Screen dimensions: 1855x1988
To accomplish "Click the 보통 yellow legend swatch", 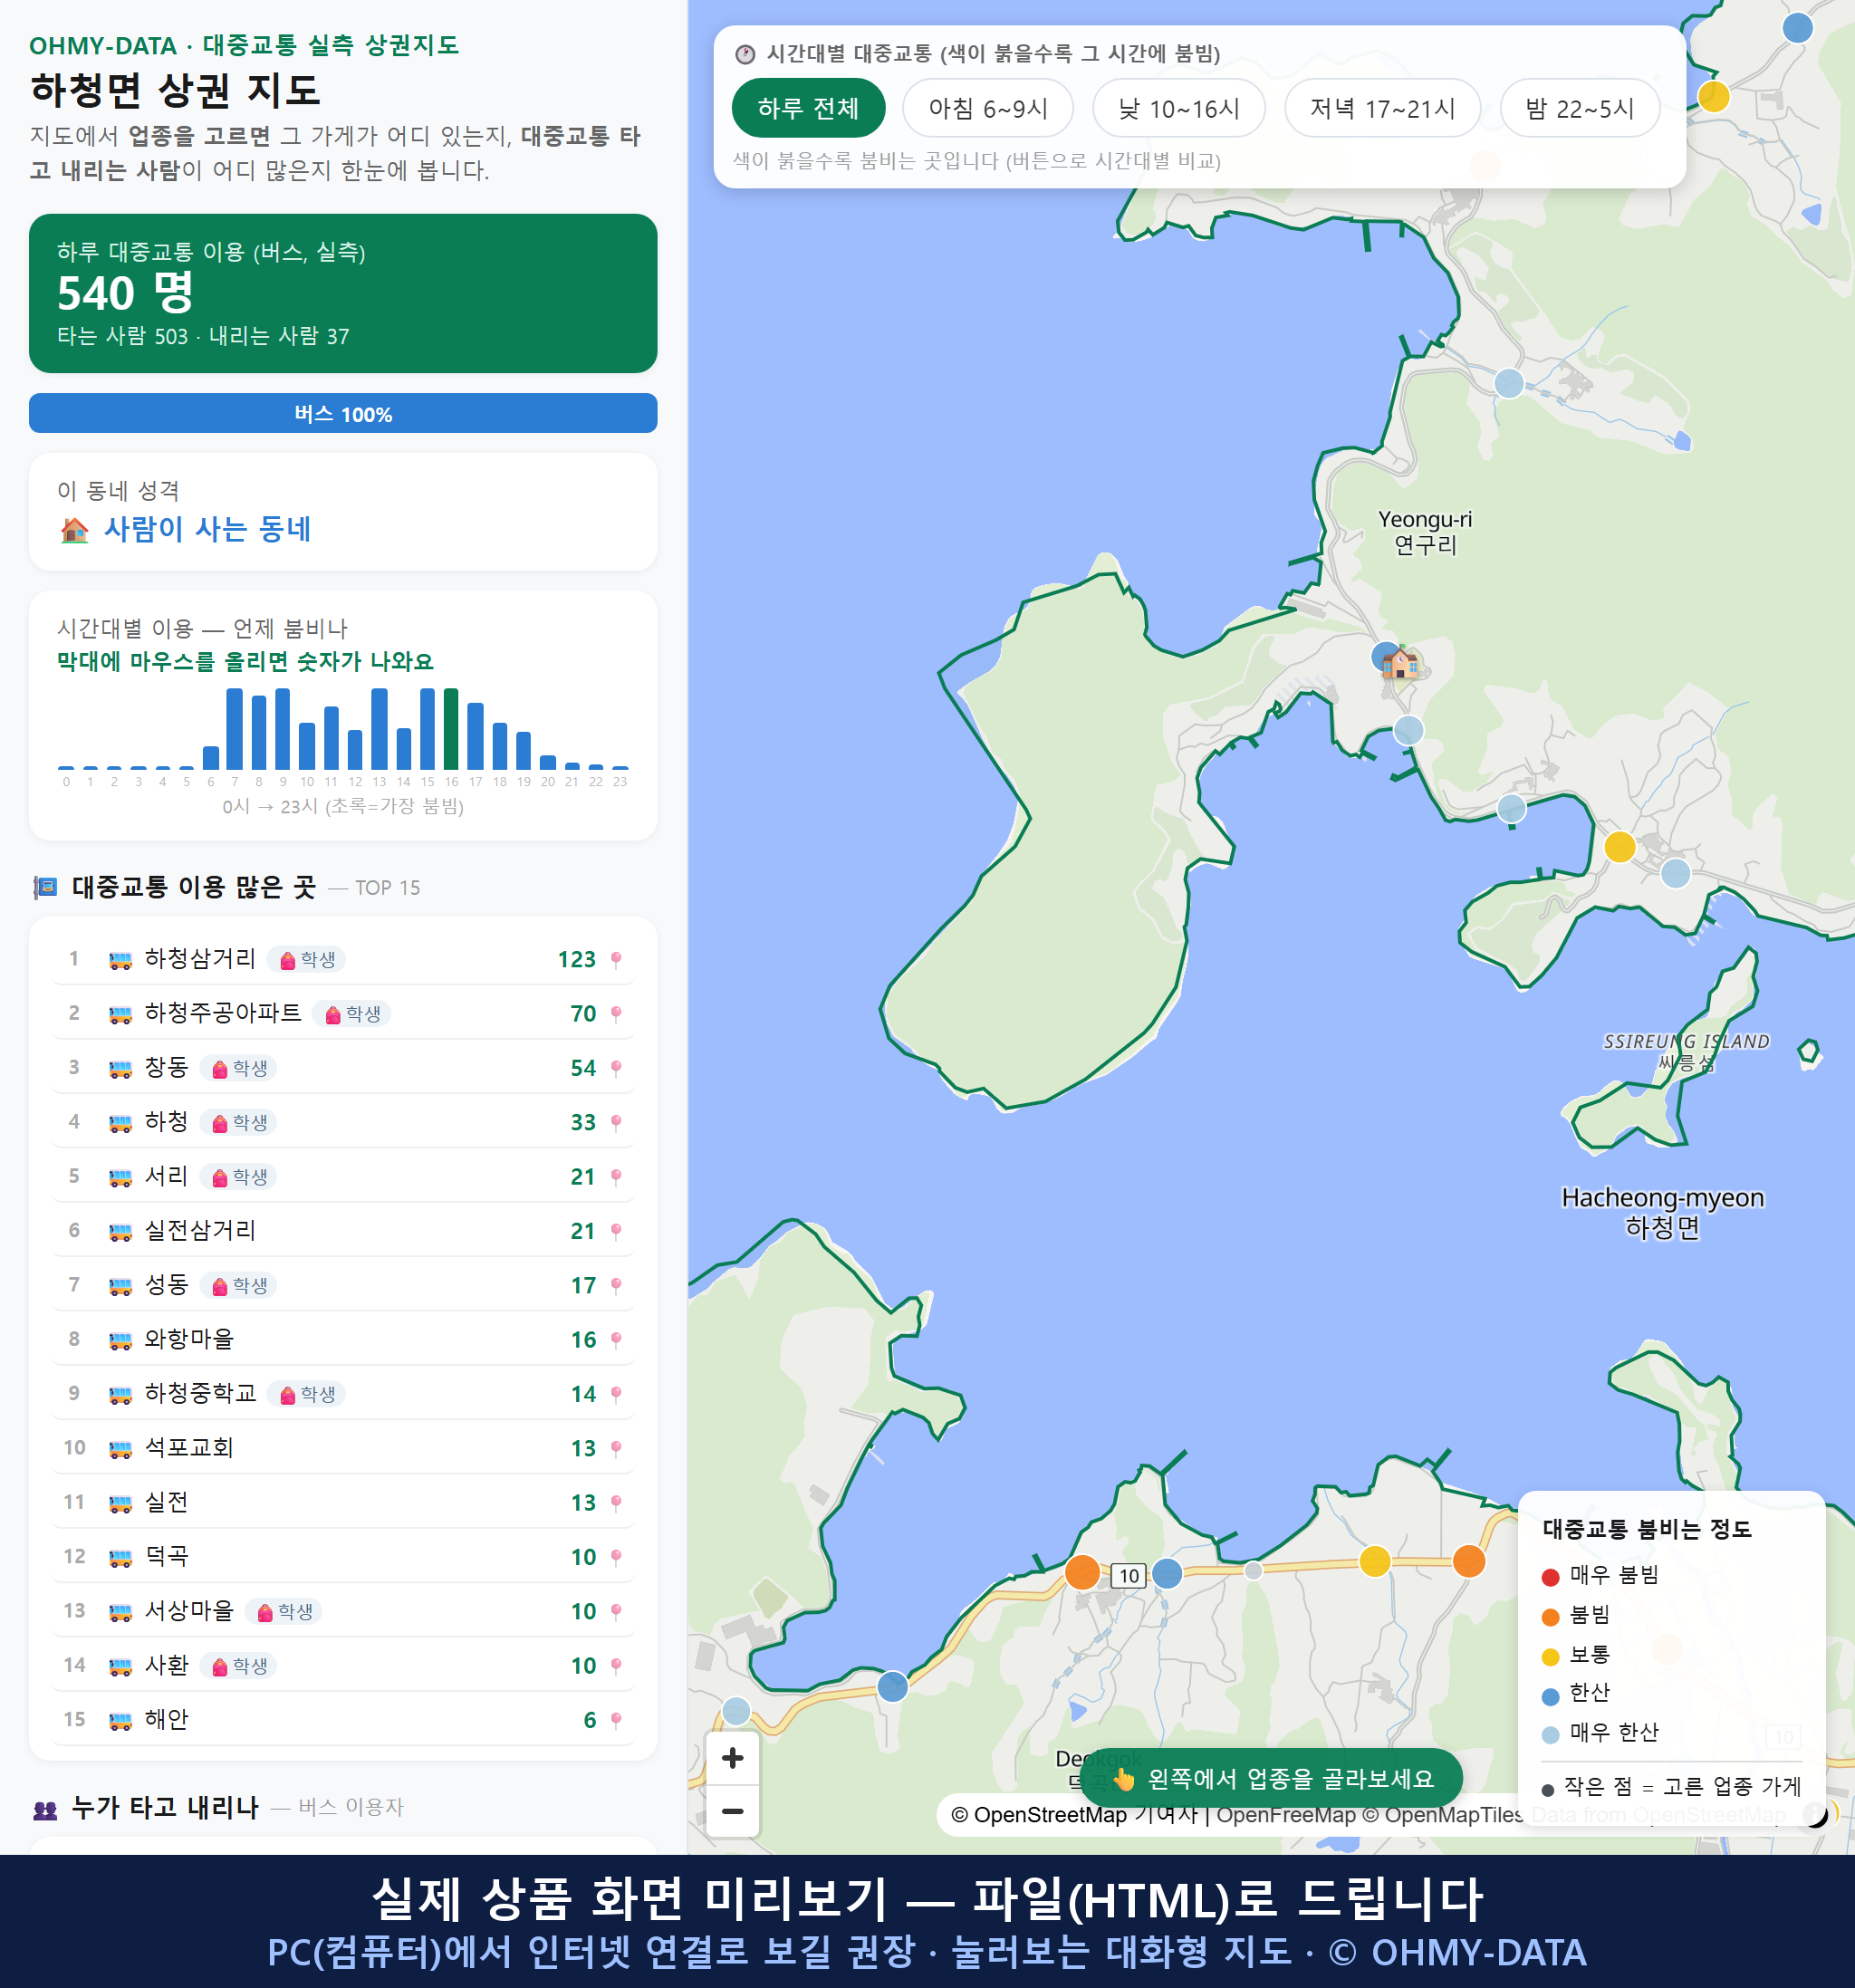I will click(1550, 1657).
